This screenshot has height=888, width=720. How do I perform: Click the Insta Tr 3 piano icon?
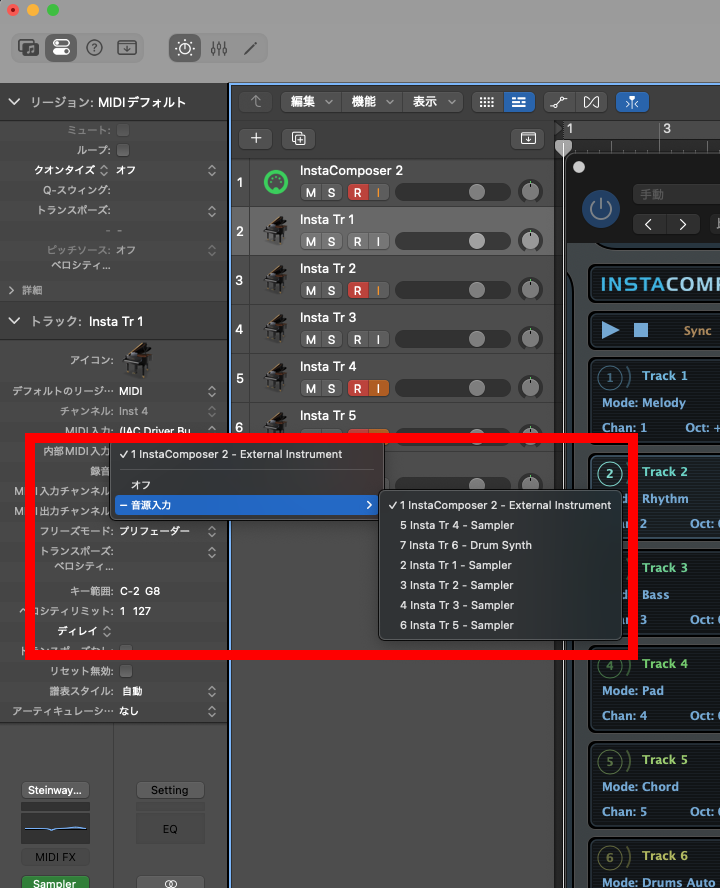click(276, 329)
